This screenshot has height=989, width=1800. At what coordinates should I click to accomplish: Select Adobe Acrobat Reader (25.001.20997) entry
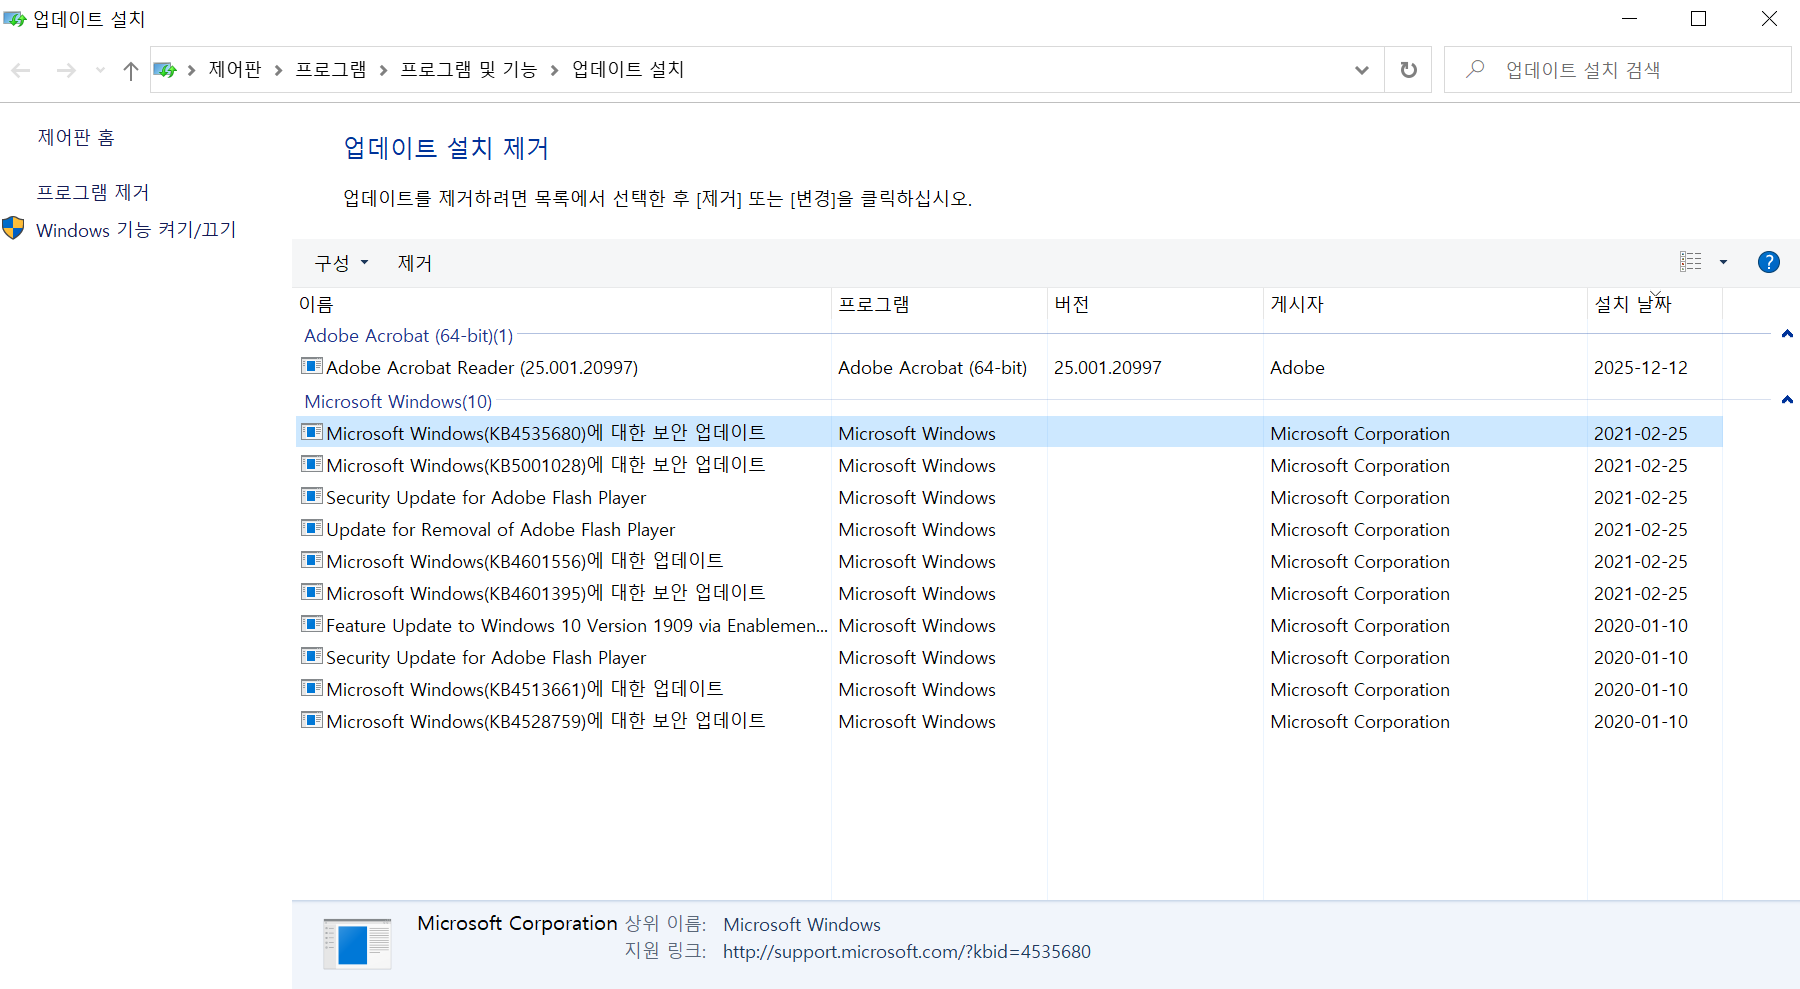pos(1010,368)
